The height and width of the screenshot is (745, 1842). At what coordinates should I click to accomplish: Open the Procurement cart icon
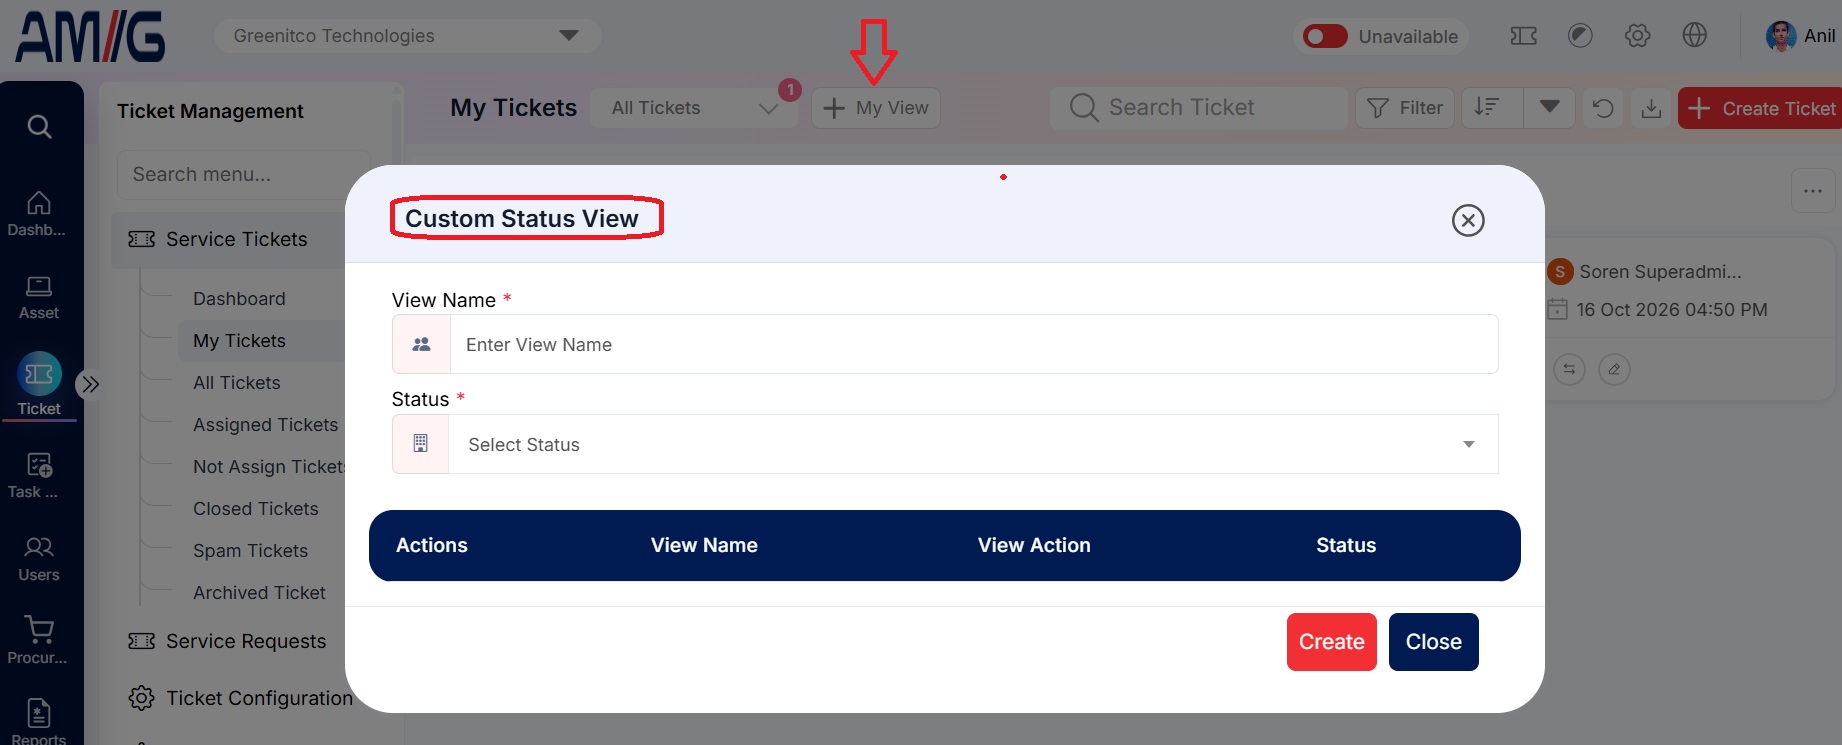coord(38,641)
